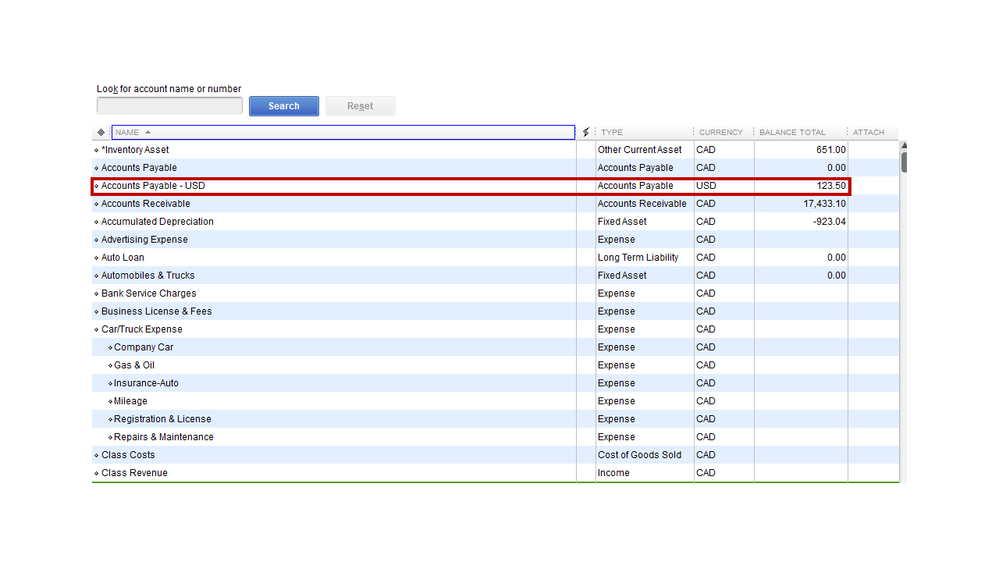Click the Reset button

pos(360,106)
